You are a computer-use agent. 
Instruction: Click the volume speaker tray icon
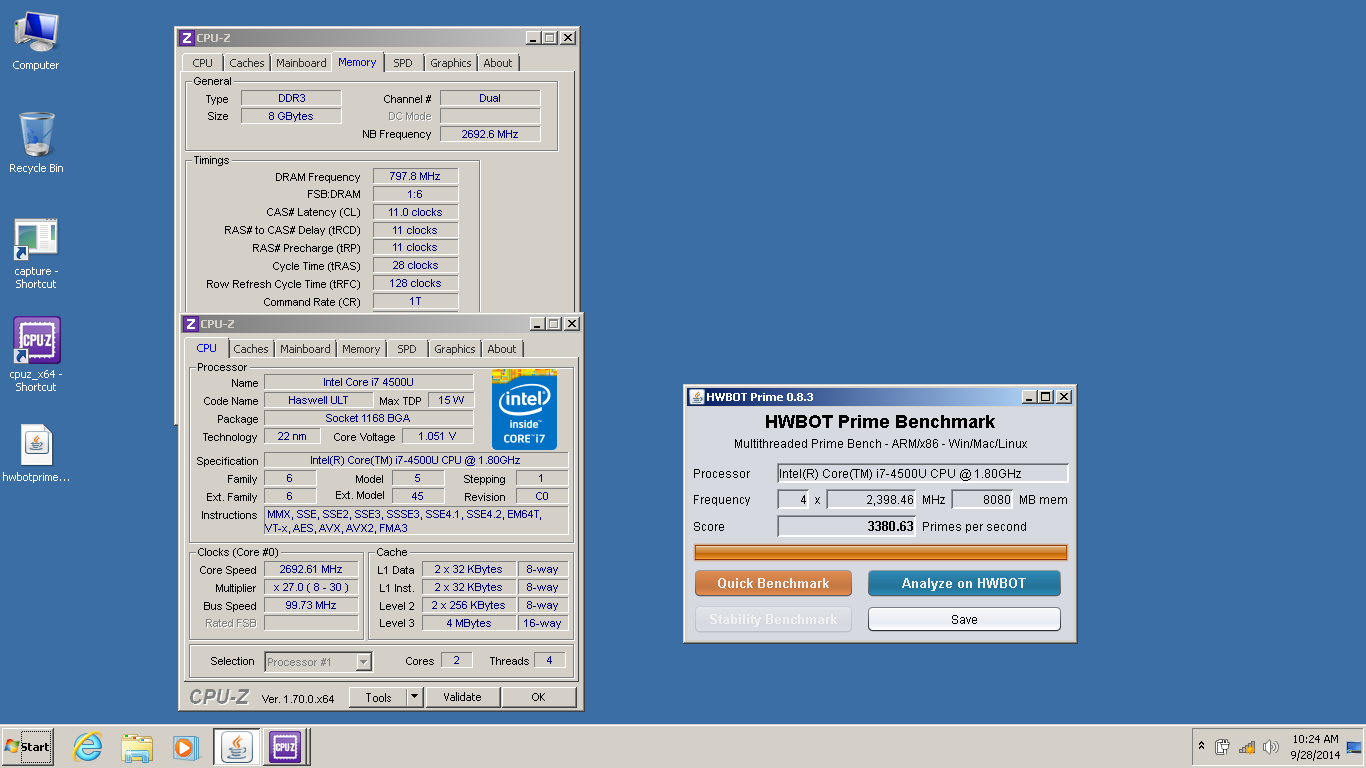[x=1271, y=746]
